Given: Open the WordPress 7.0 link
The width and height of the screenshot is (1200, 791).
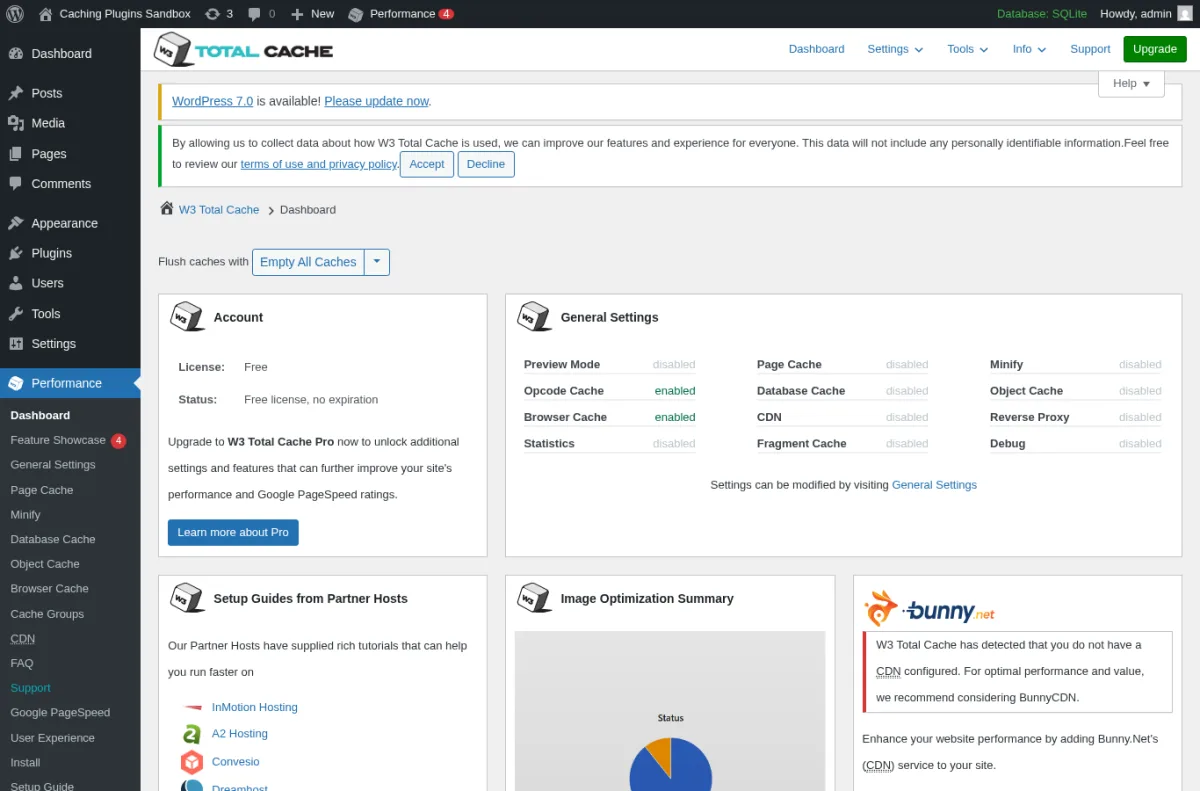Looking at the screenshot, I should pyautogui.click(x=212, y=101).
